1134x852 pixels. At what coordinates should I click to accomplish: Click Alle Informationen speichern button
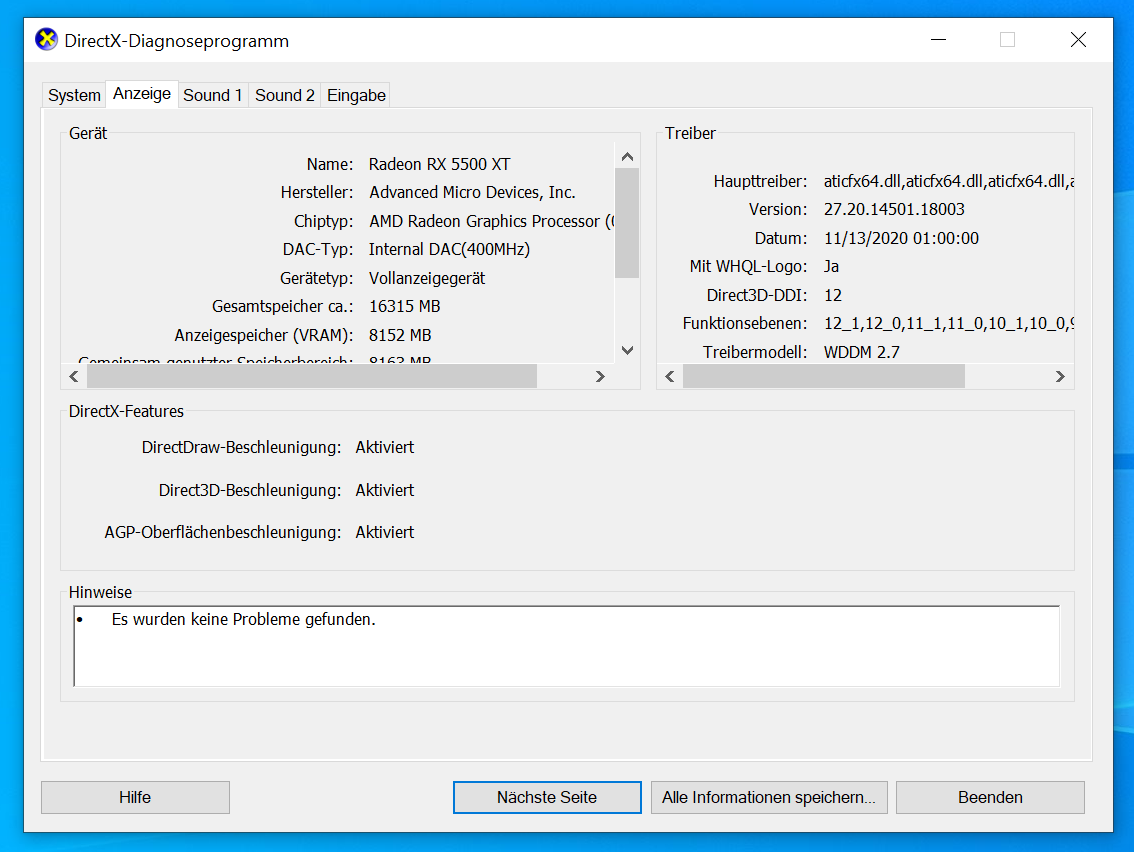click(769, 797)
